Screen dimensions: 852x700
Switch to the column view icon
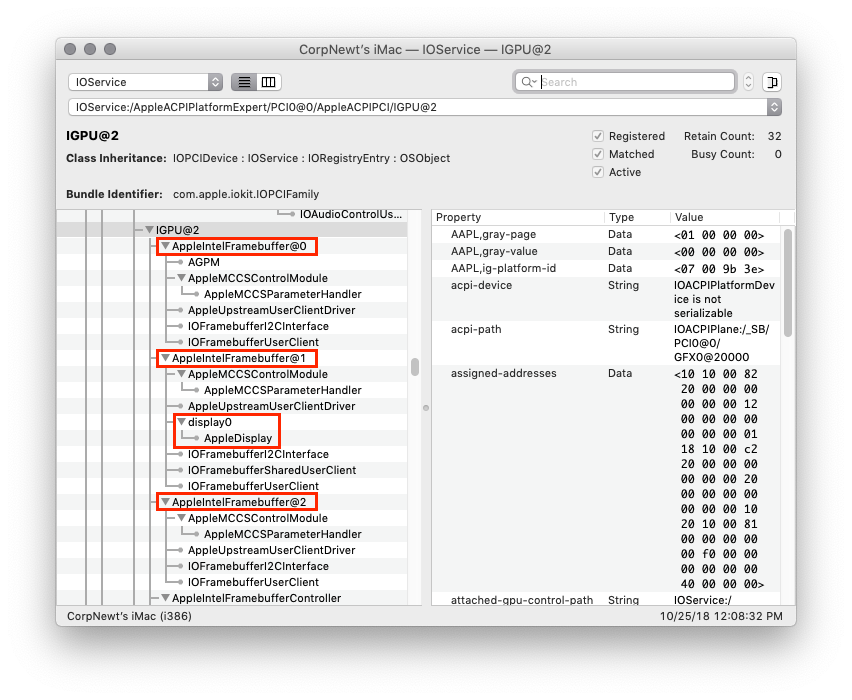coord(268,82)
